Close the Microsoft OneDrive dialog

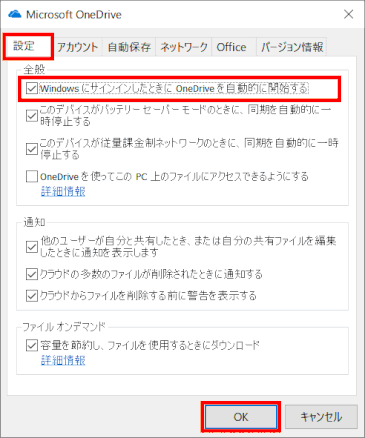point(349,14)
